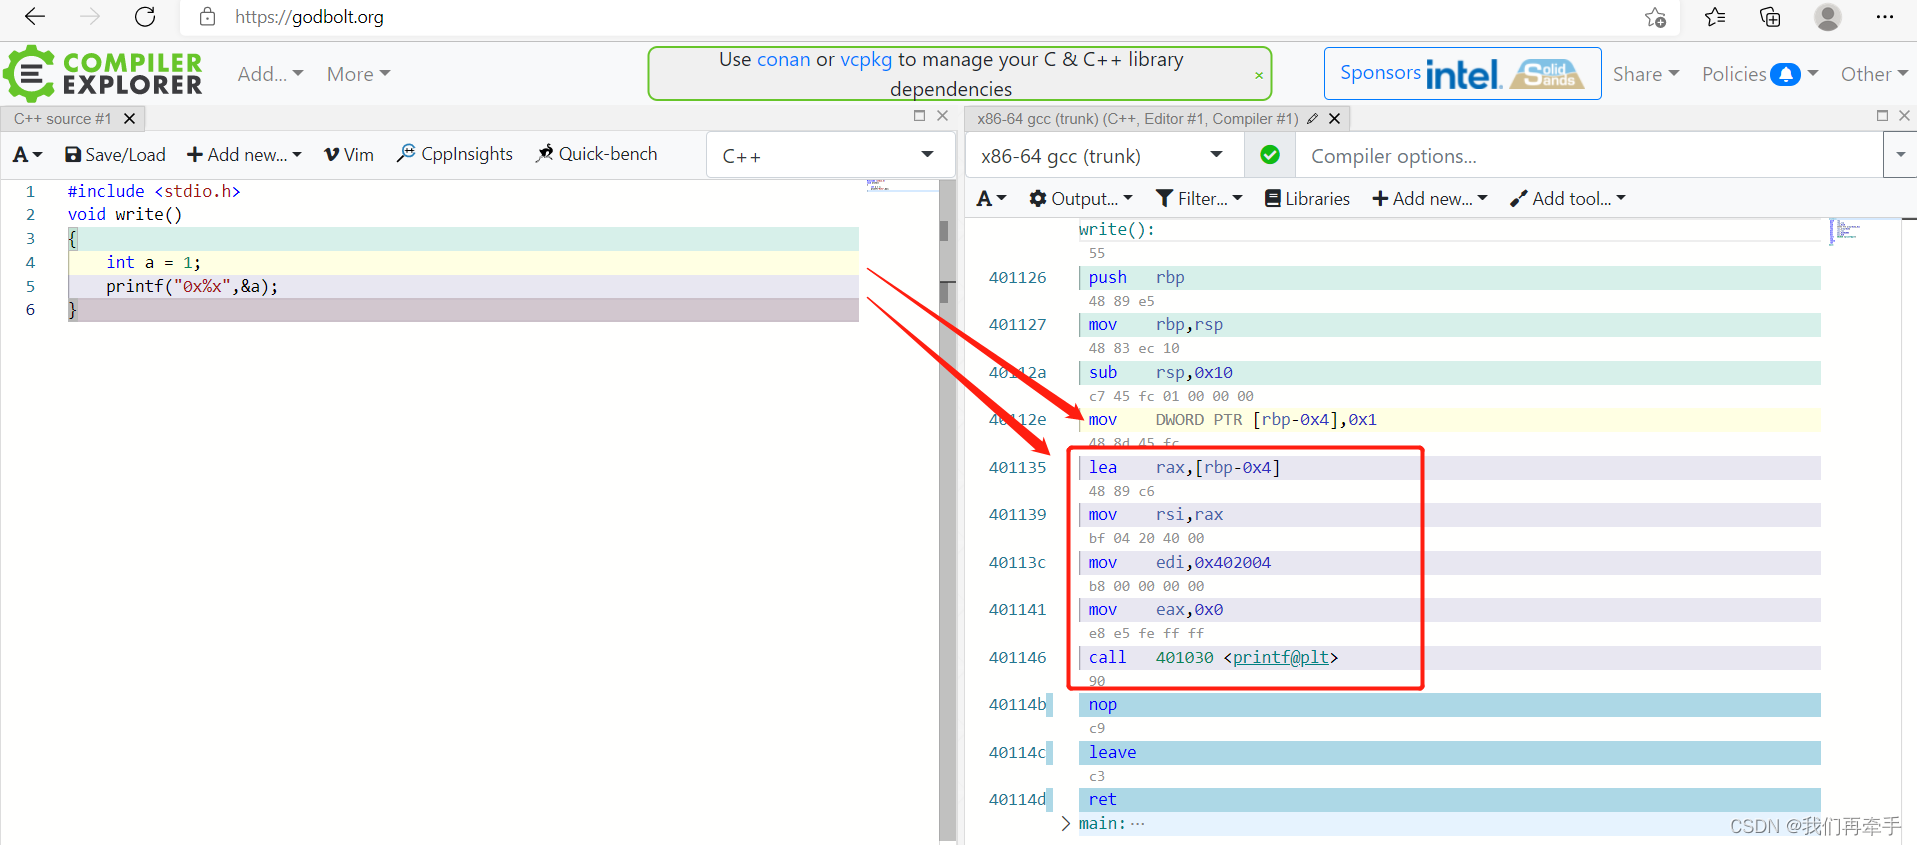The height and width of the screenshot is (845, 1917).
Task: Click the Intel sponsor logo
Action: coord(1464,74)
